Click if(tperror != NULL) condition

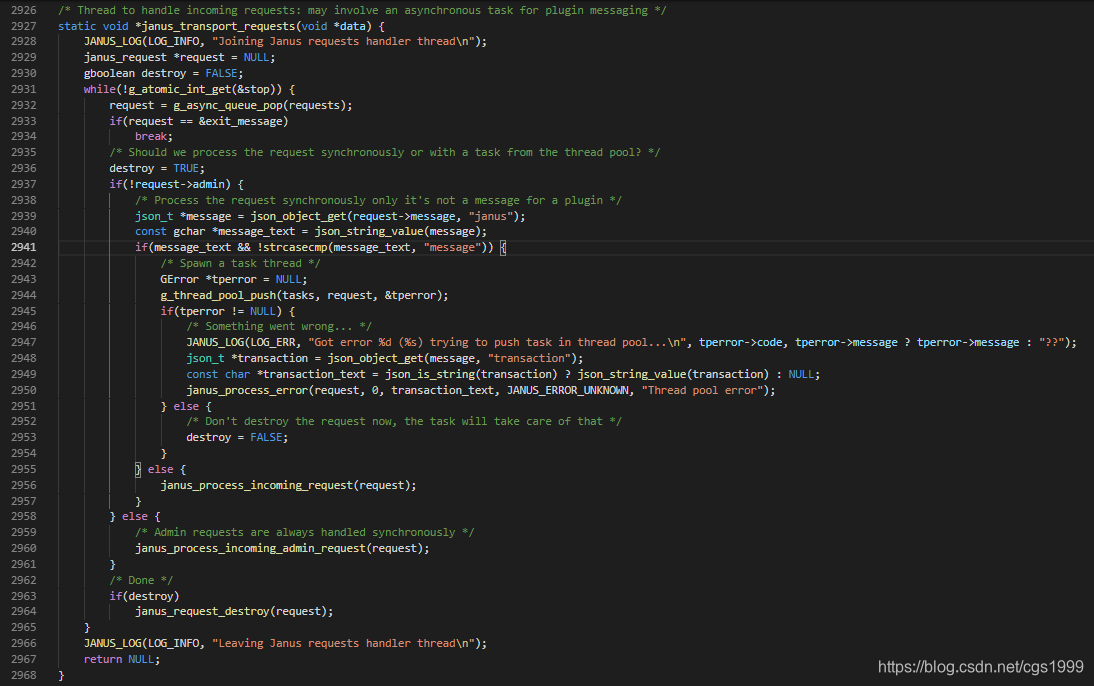click(x=221, y=311)
